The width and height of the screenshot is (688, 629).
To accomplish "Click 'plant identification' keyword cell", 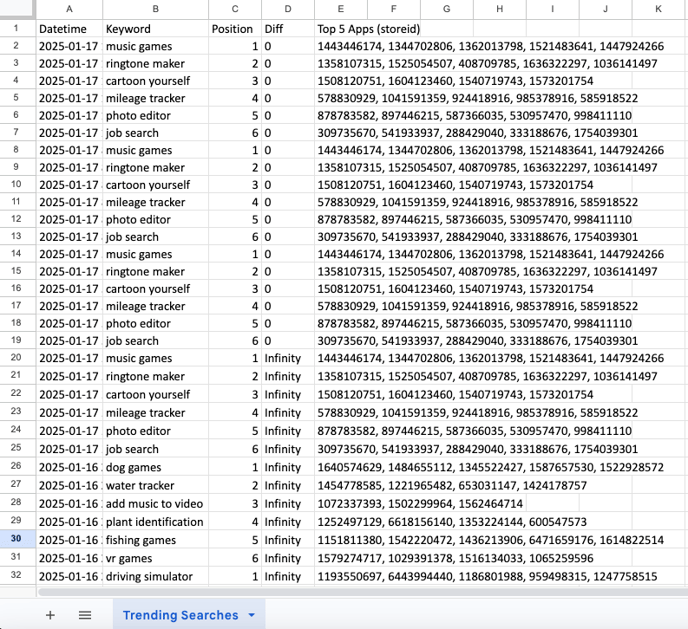I will point(155,522).
